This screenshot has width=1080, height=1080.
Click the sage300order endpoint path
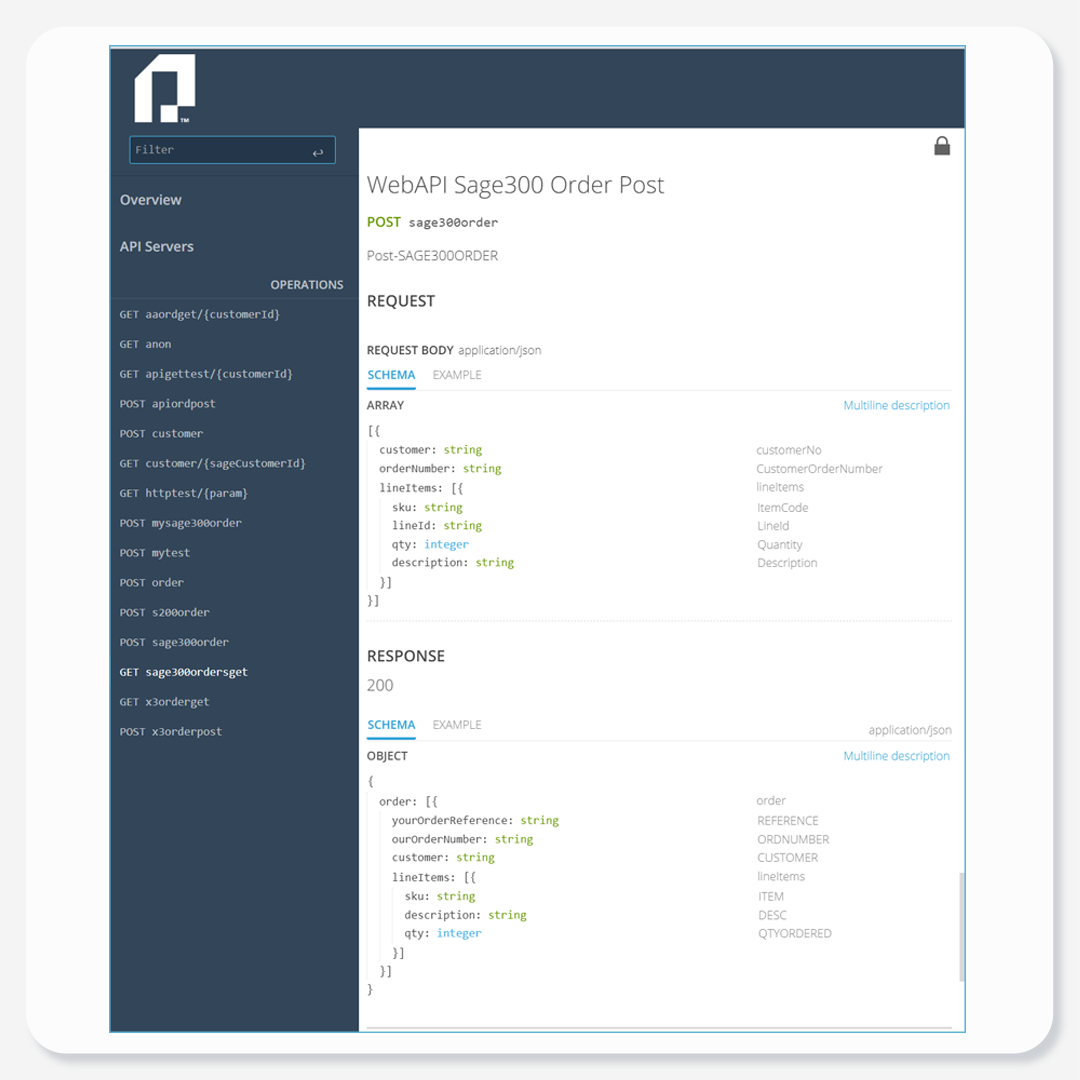453,223
